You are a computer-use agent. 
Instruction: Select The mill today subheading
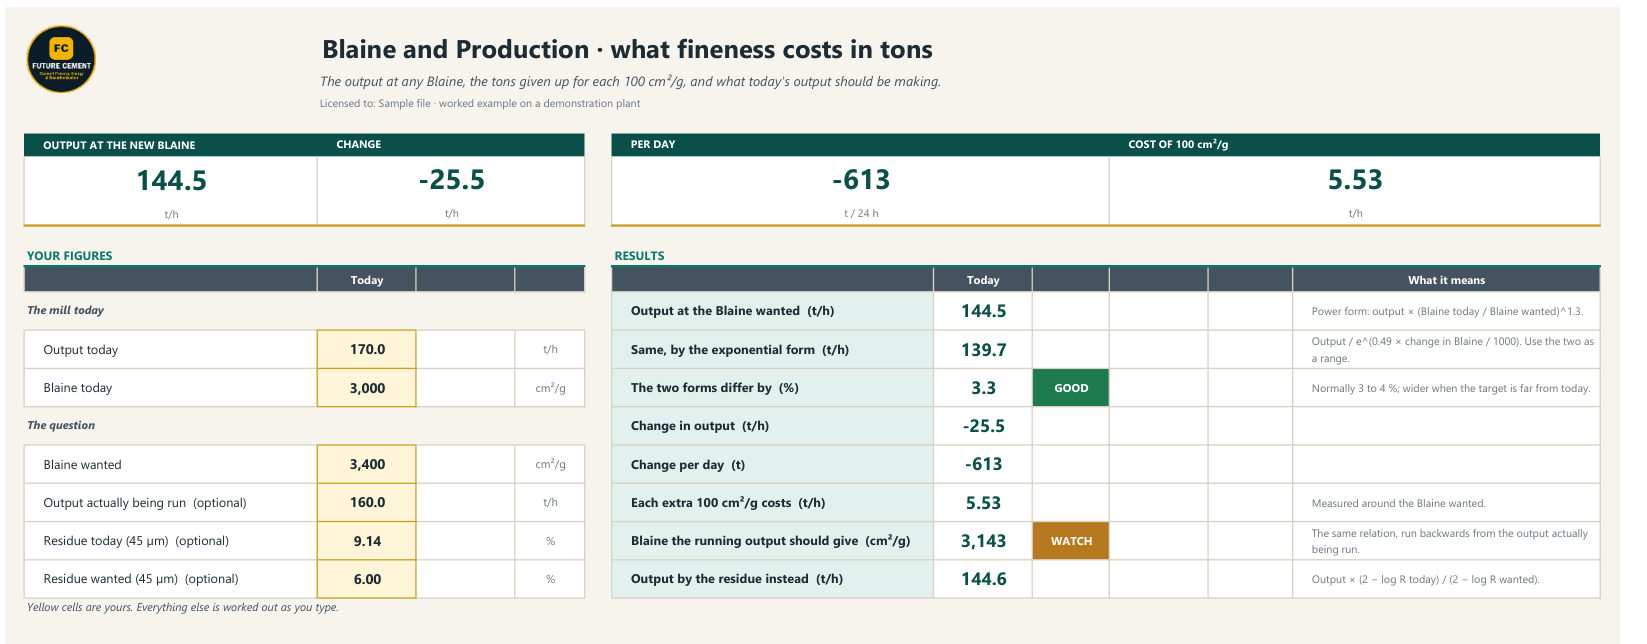click(65, 310)
